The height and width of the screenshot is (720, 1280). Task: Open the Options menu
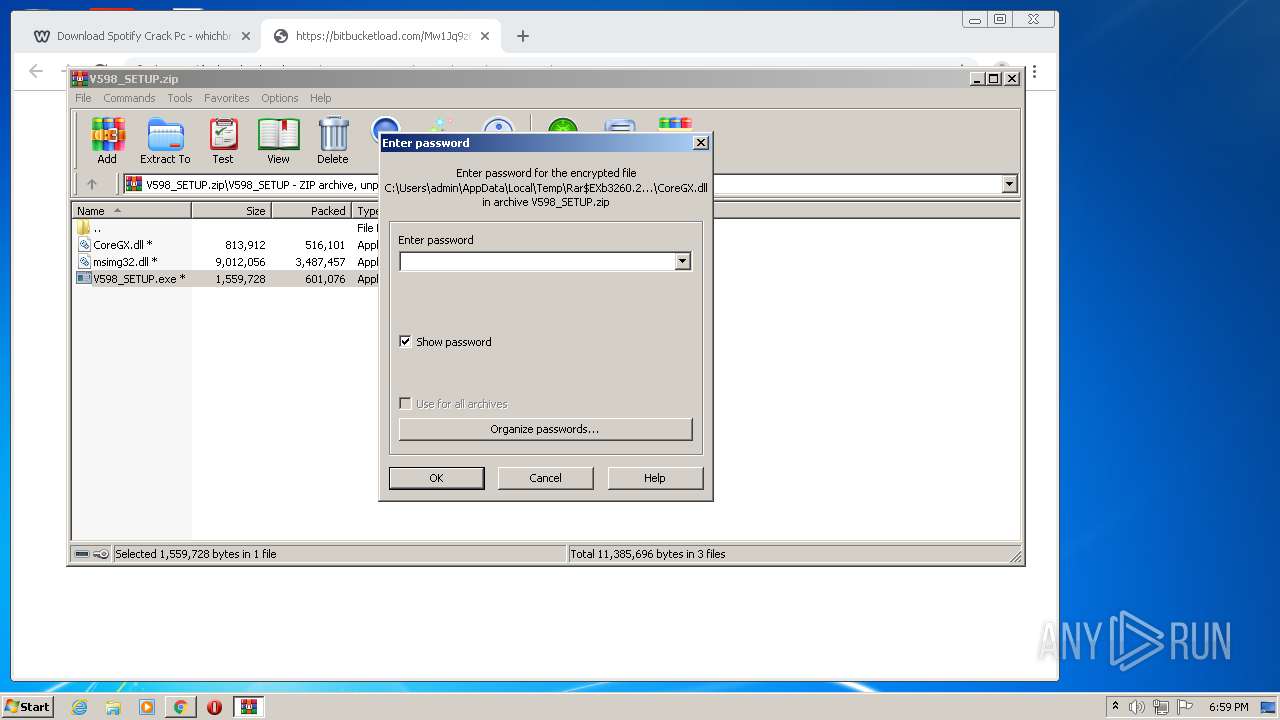(280, 98)
